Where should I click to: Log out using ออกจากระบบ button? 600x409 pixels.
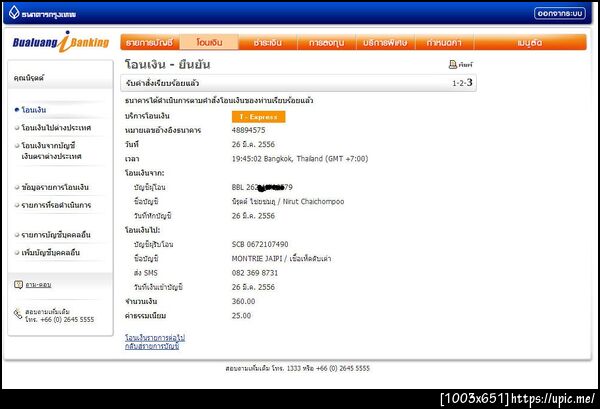(560, 13)
